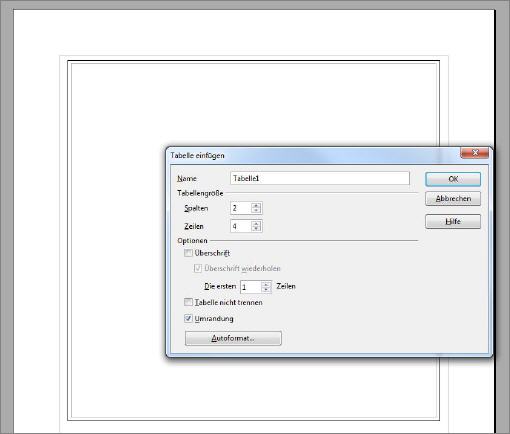This screenshot has height=434, width=510.
Task: Uncheck the Umrandung checkbox
Action: pos(188,318)
